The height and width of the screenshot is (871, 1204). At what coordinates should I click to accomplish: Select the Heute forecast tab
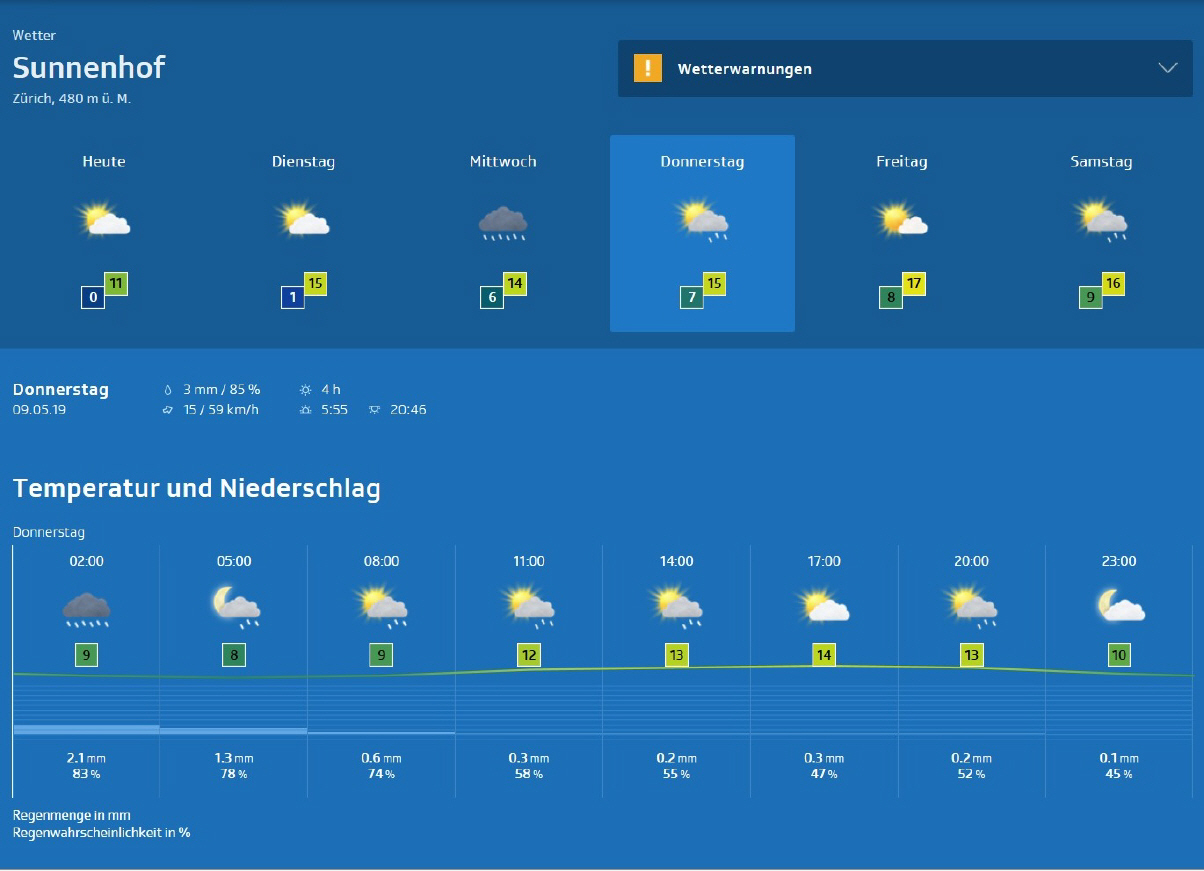[x=104, y=162]
